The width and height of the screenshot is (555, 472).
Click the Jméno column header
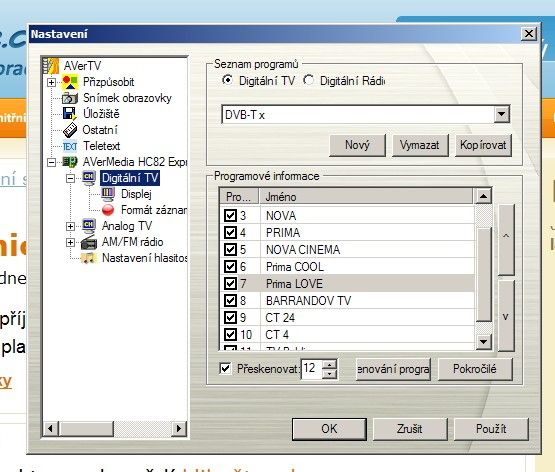(366, 196)
